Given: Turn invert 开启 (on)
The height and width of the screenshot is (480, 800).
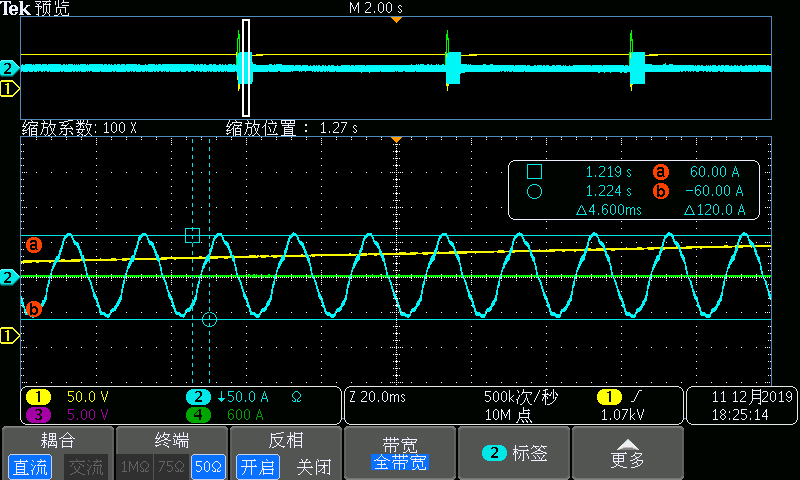Looking at the screenshot, I should [257, 466].
